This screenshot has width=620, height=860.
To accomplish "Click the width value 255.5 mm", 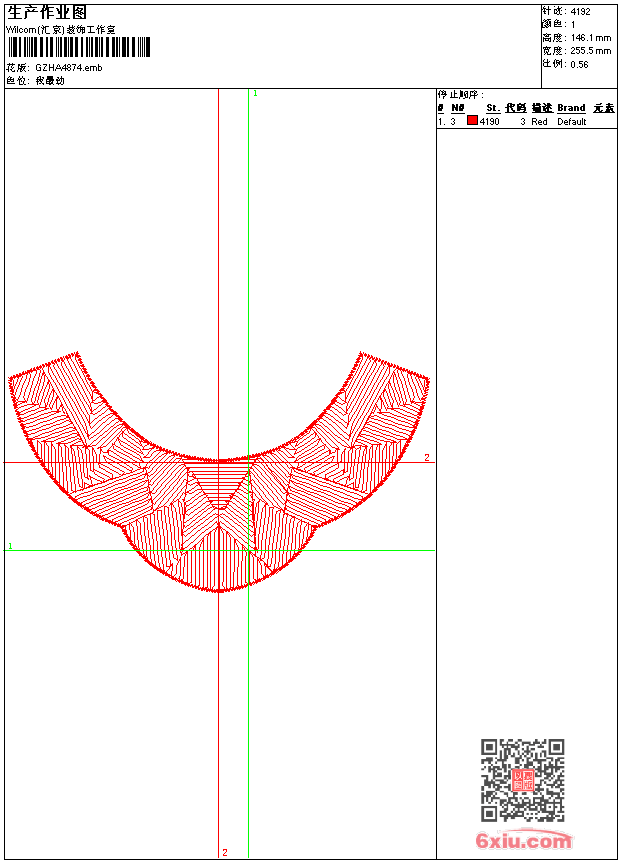I will [590, 50].
